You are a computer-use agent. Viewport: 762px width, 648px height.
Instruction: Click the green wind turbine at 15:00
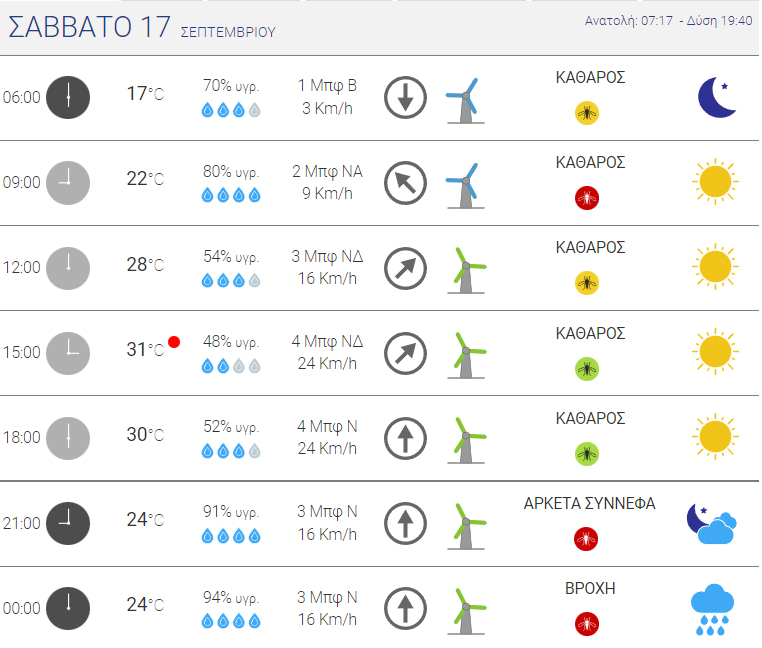[466, 355]
